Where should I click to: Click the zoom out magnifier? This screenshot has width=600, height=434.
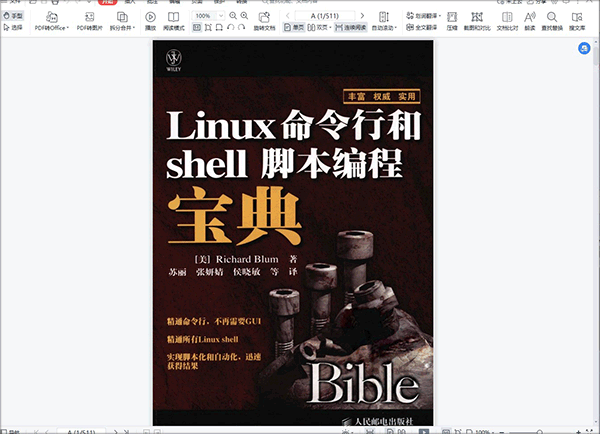(233, 16)
